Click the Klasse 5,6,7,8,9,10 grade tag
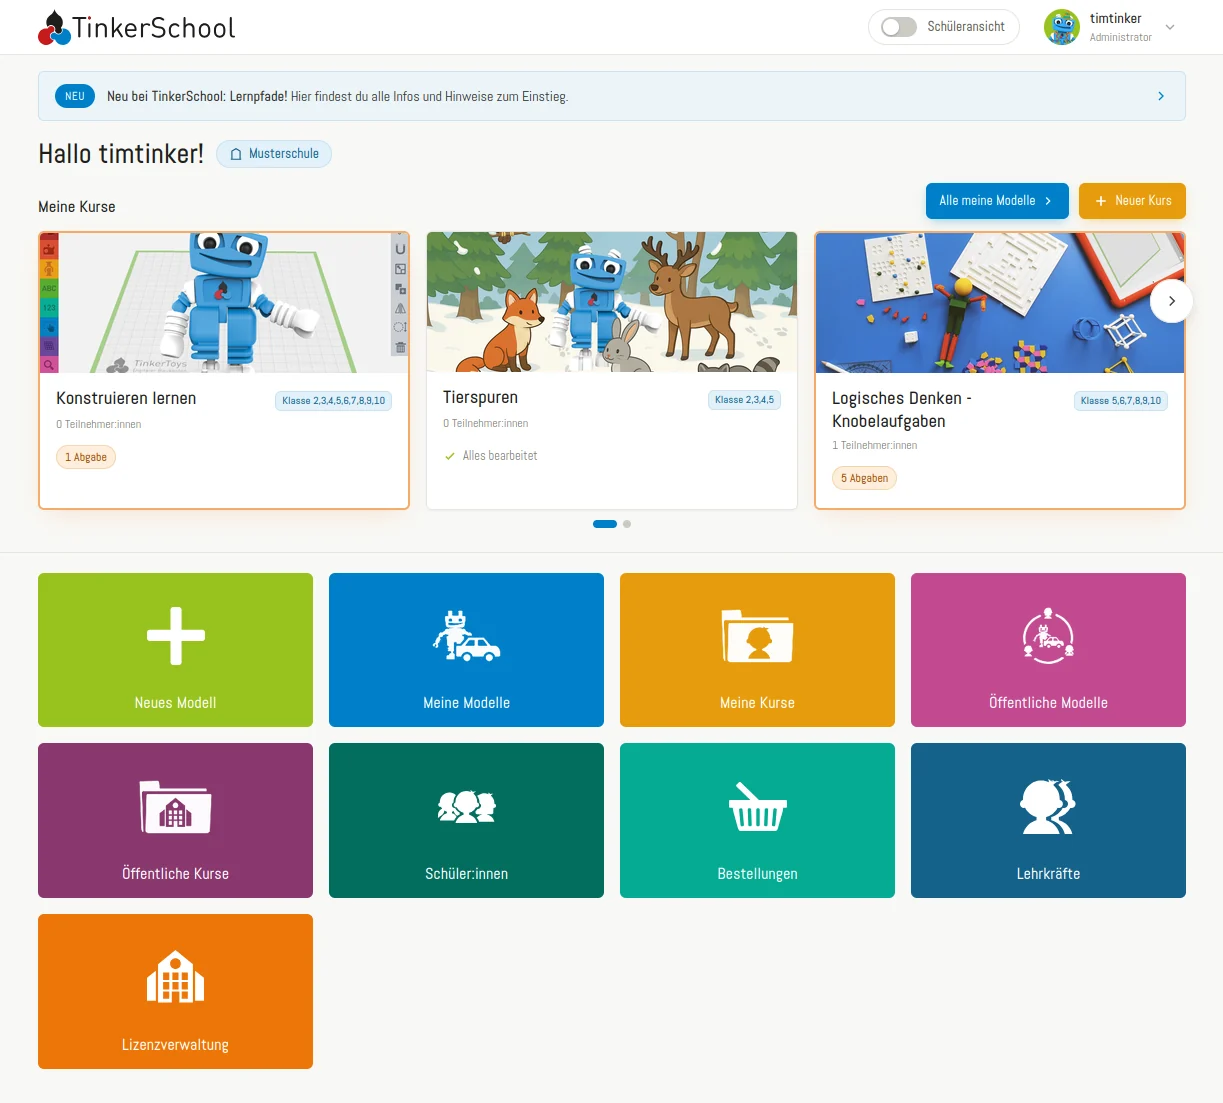Viewport: 1223px width, 1103px height. pyautogui.click(x=1121, y=401)
